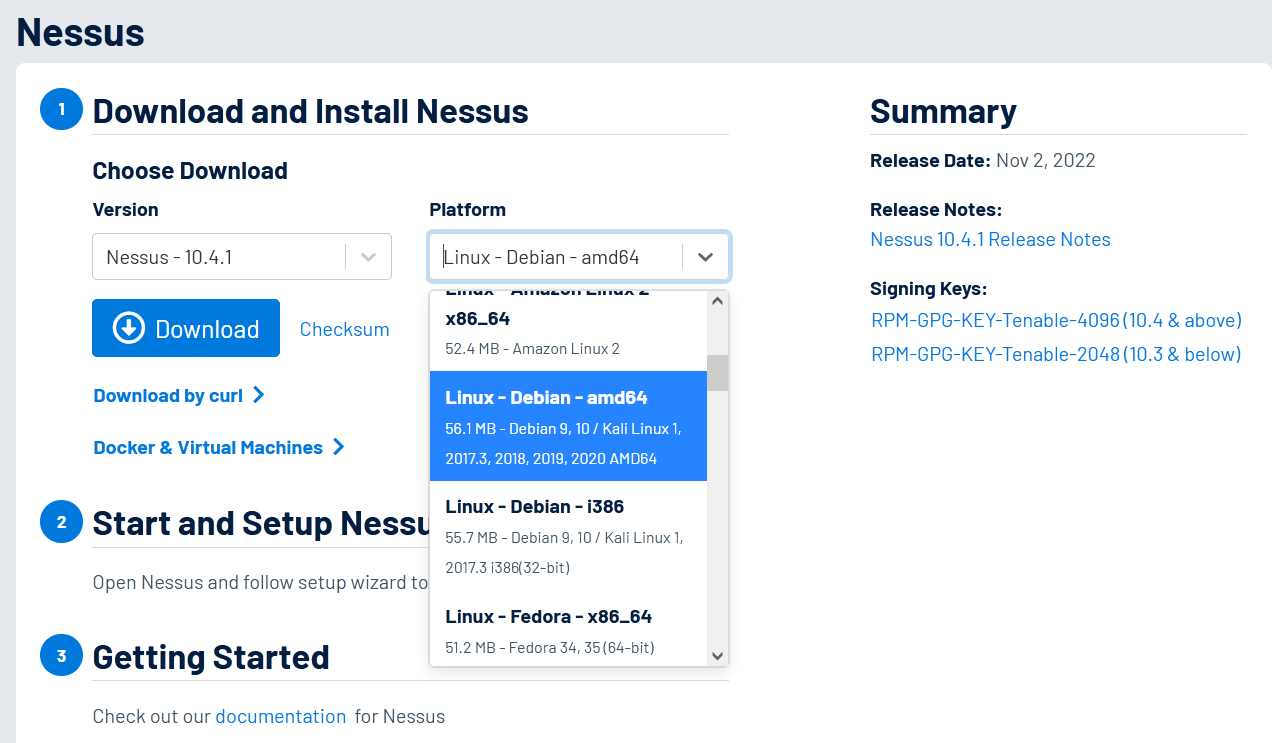1272x743 pixels.
Task: Expand Download by curl section
Action: click(179, 395)
